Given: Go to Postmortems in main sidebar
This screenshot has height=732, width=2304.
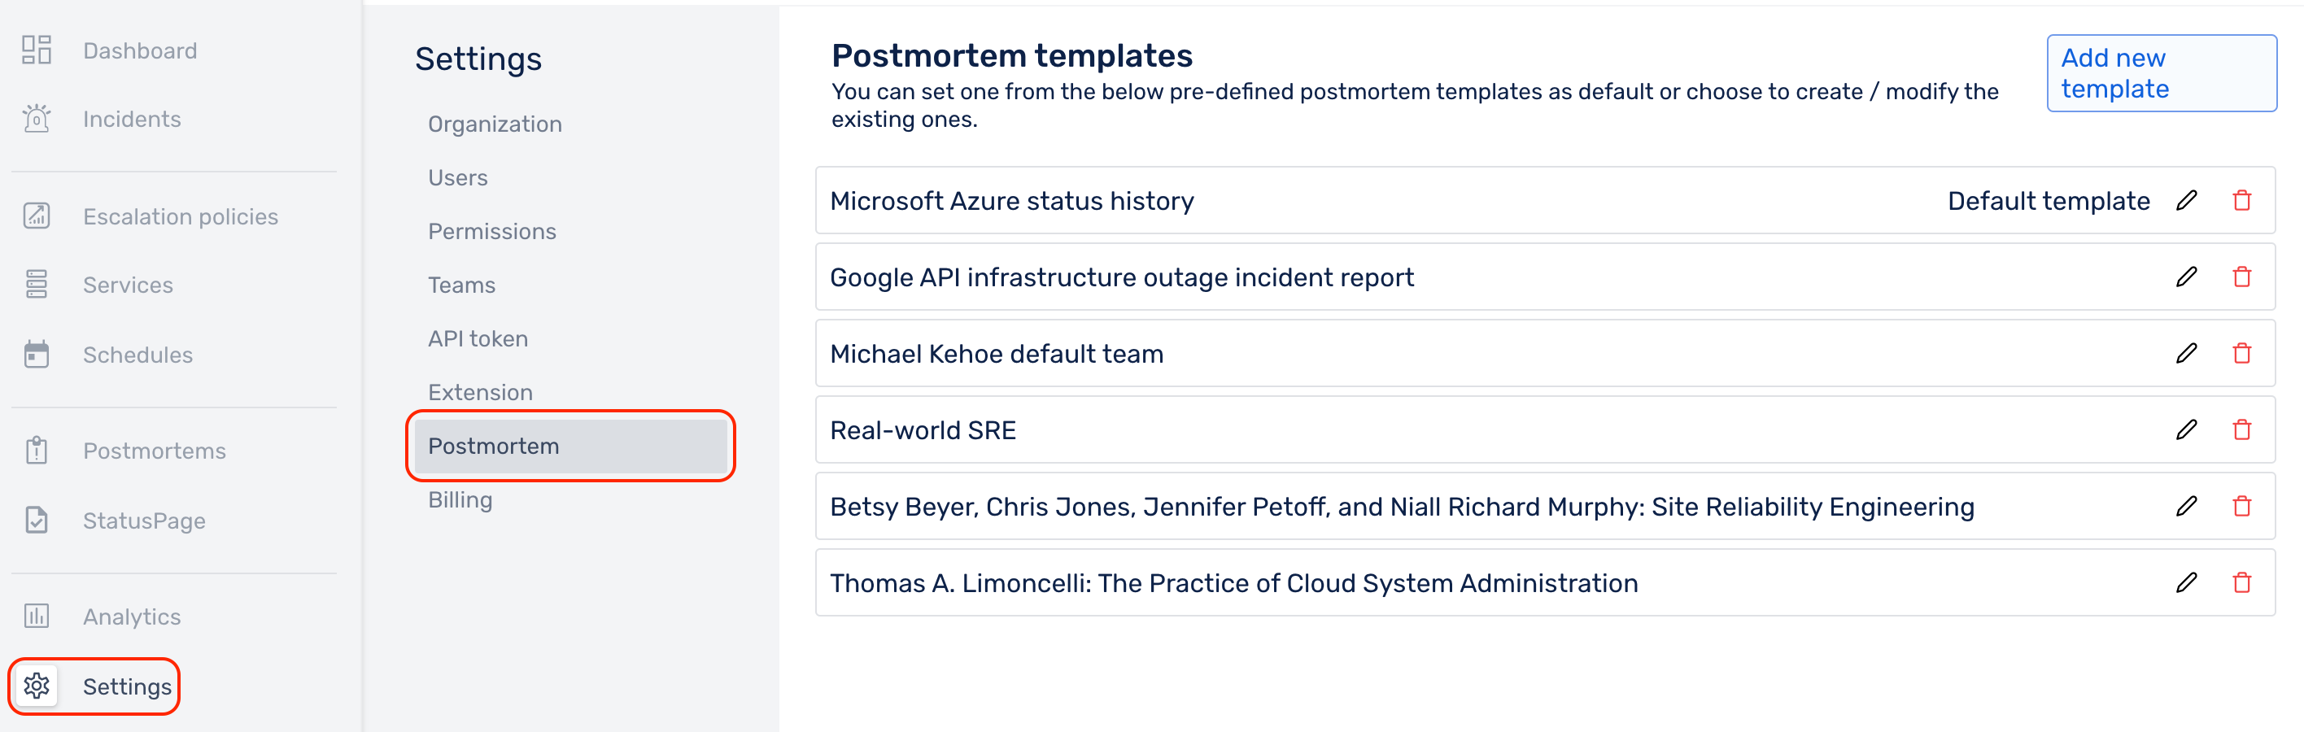Looking at the screenshot, I should point(154,450).
